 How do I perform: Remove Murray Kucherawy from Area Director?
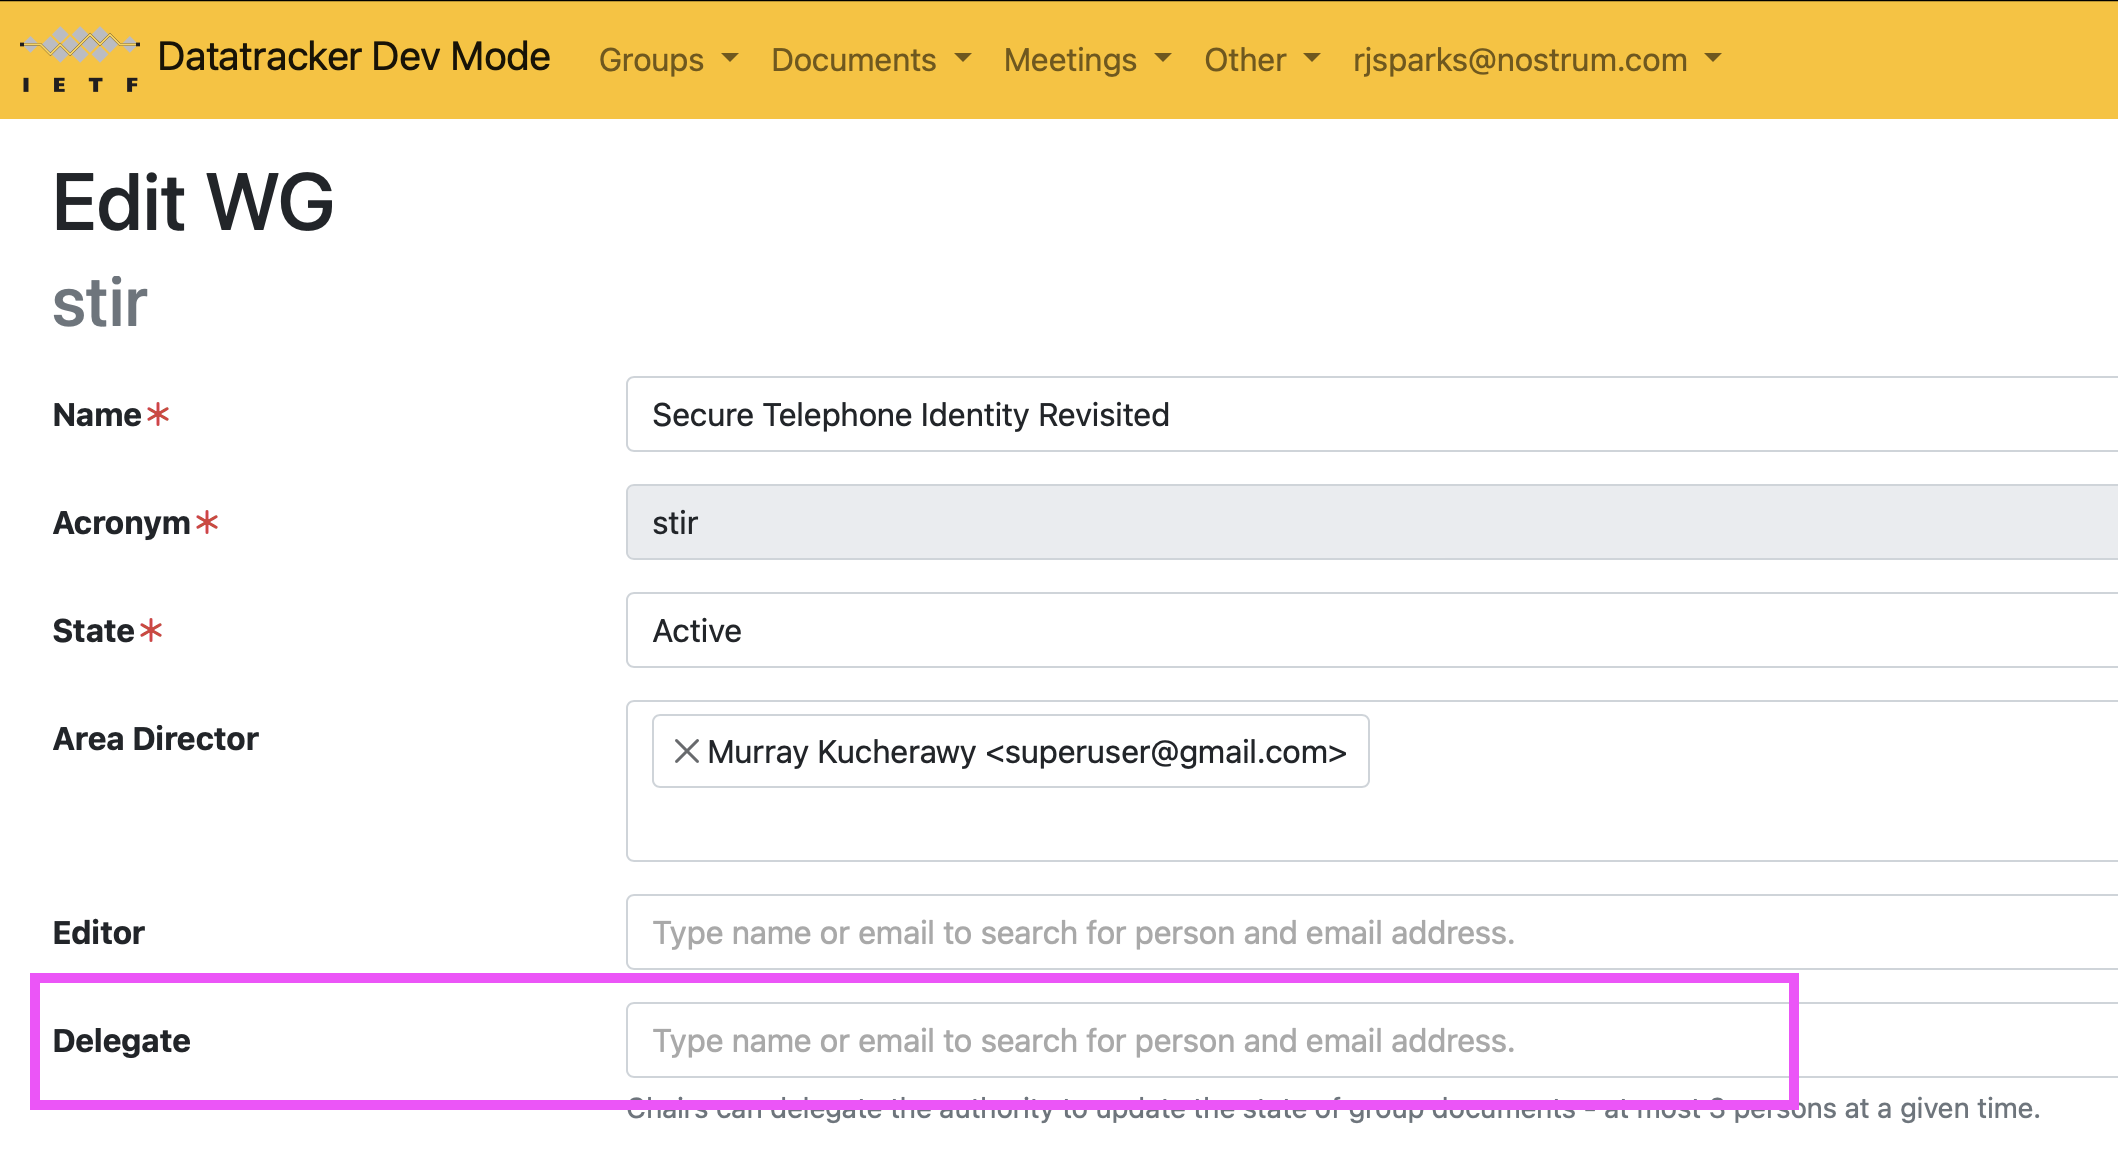click(x=686, y=751)
